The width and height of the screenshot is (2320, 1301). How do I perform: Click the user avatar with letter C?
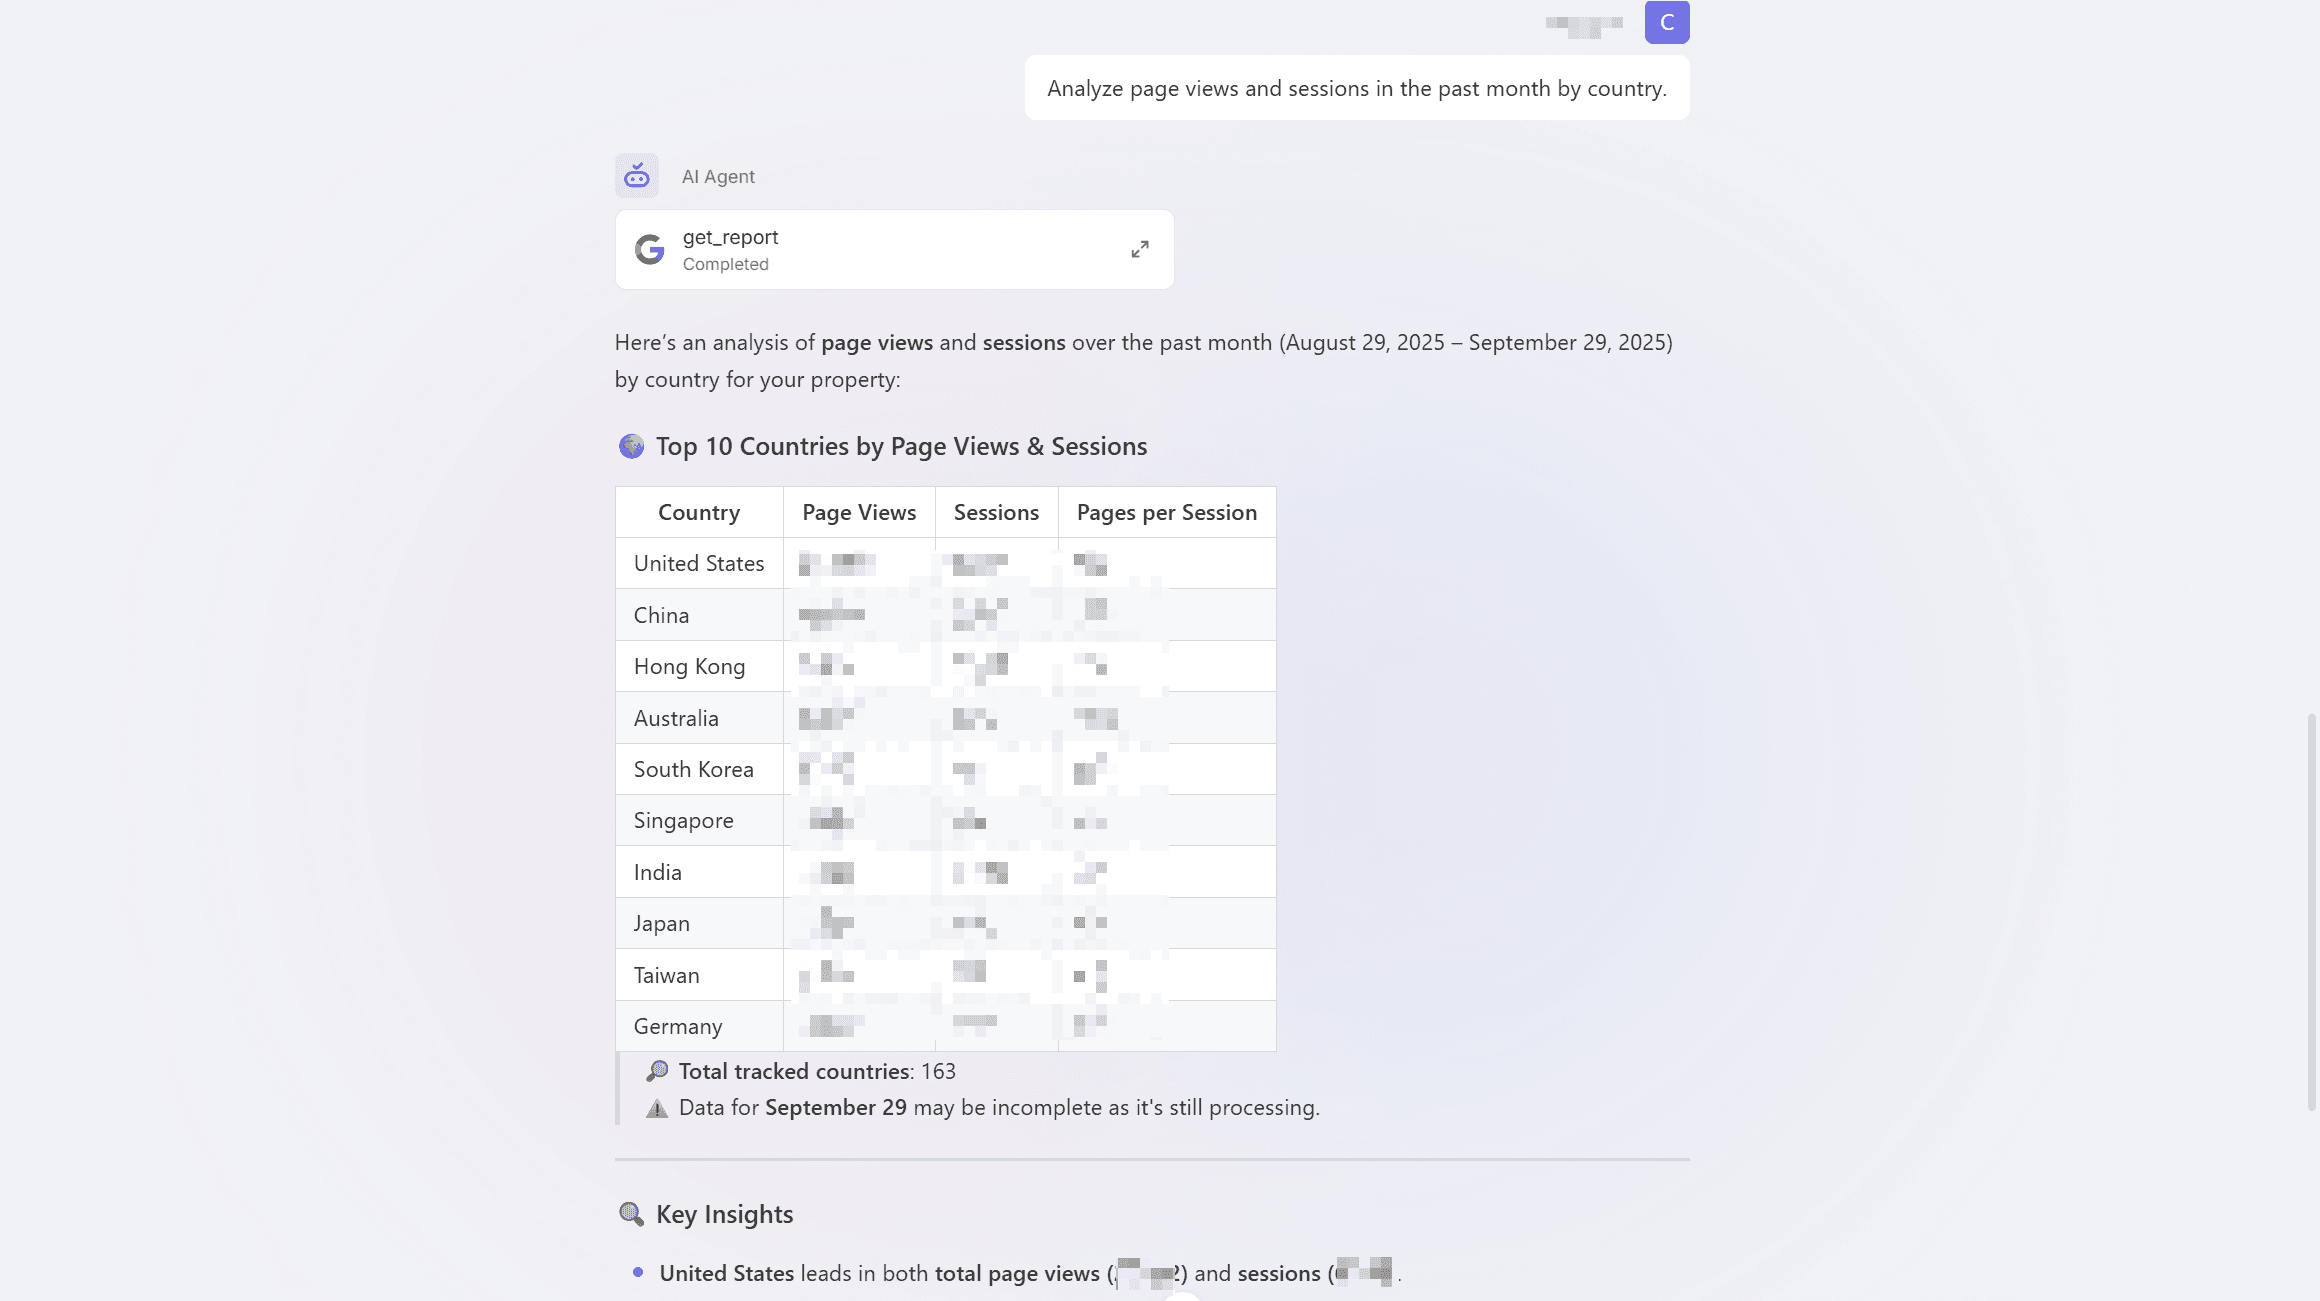(x=1666, y=22)
